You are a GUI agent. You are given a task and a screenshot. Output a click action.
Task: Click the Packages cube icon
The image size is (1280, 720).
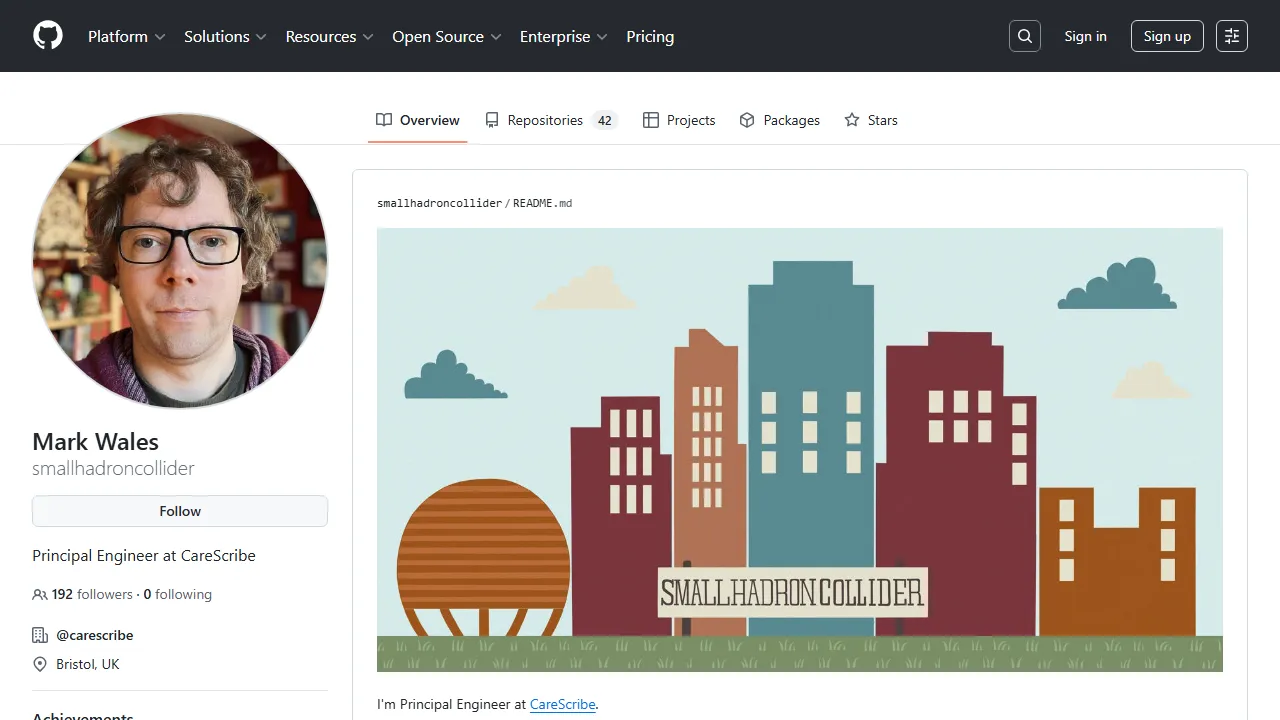747,120
